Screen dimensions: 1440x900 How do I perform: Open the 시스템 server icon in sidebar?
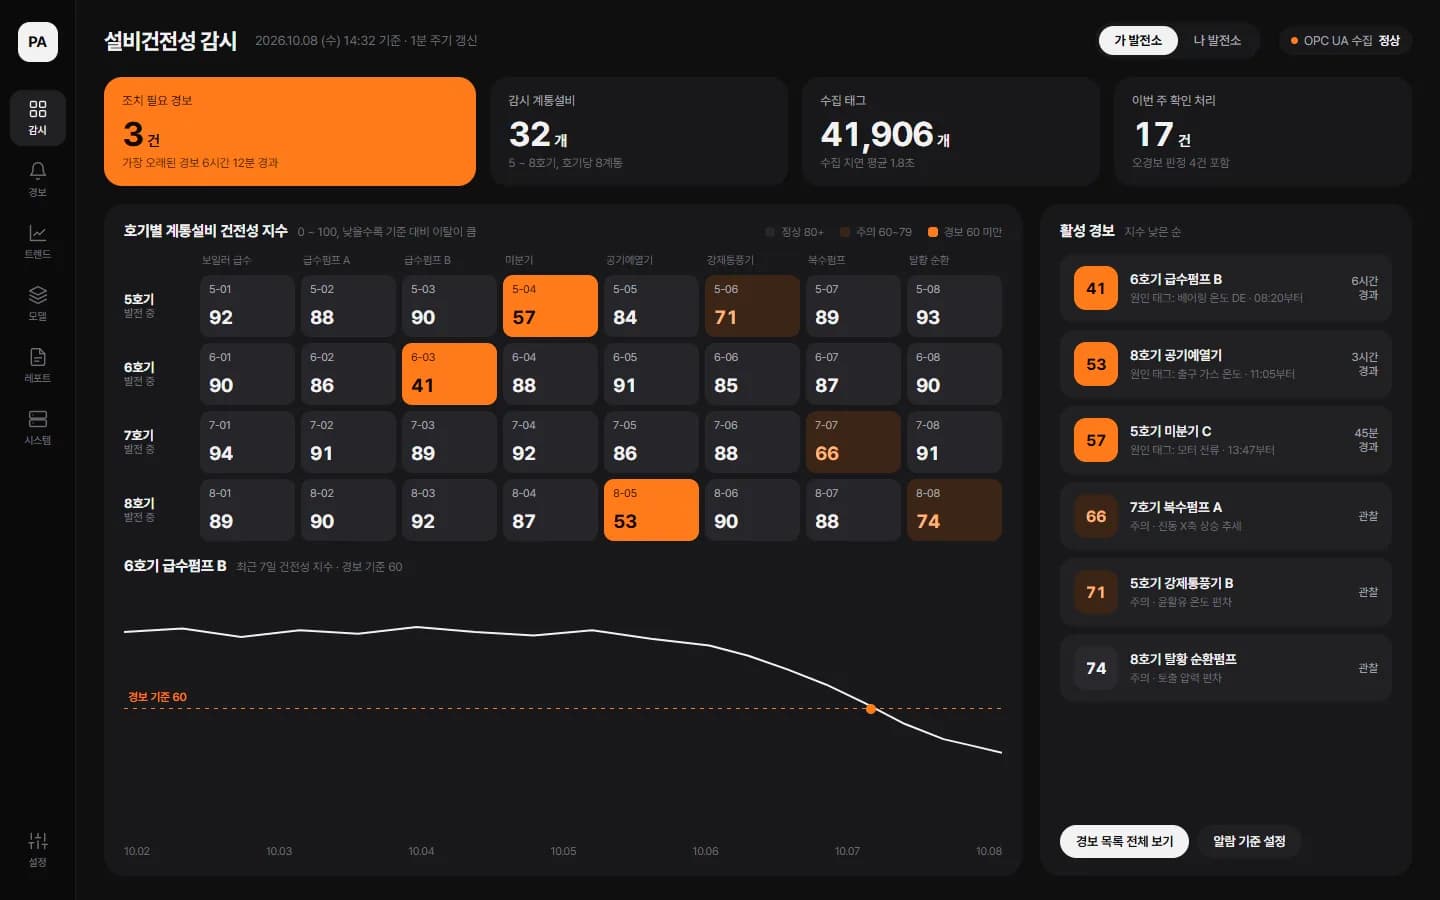point(38,427)
